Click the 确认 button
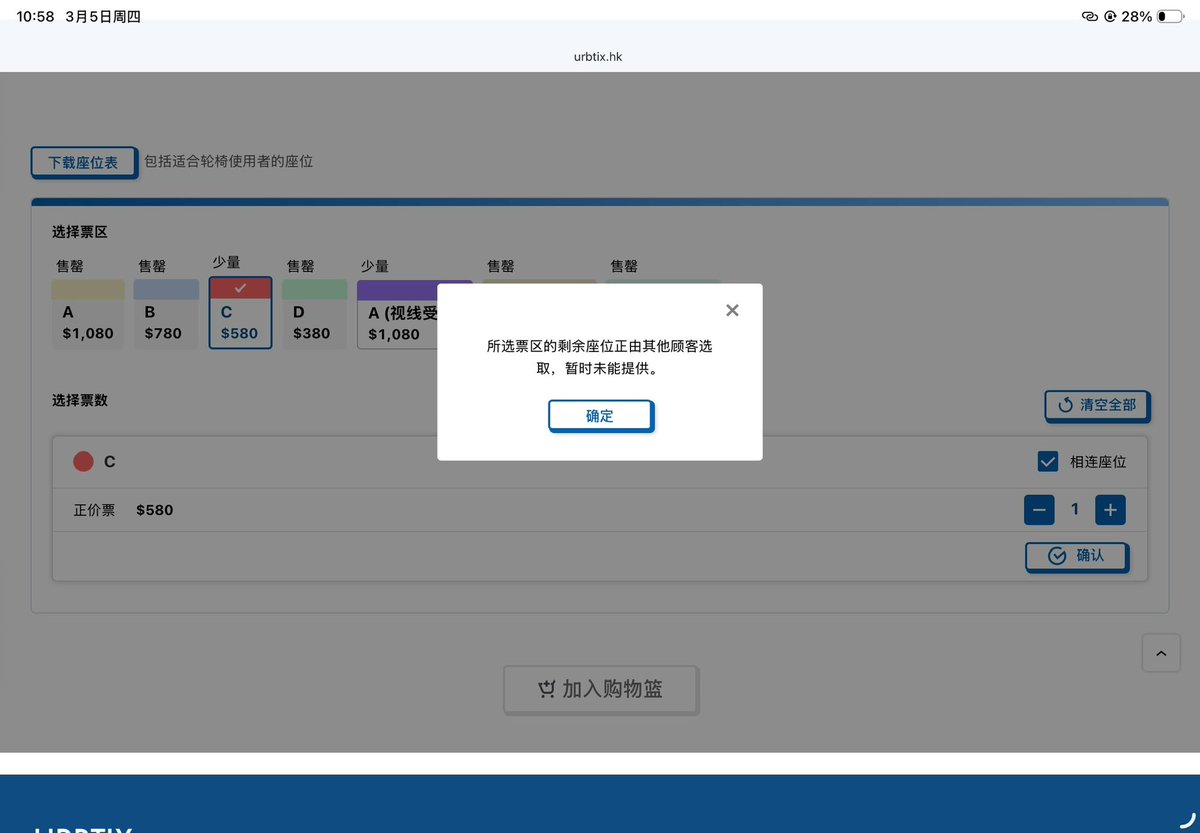Viewport: 1200px width, 833px height. click(1077, 556)
